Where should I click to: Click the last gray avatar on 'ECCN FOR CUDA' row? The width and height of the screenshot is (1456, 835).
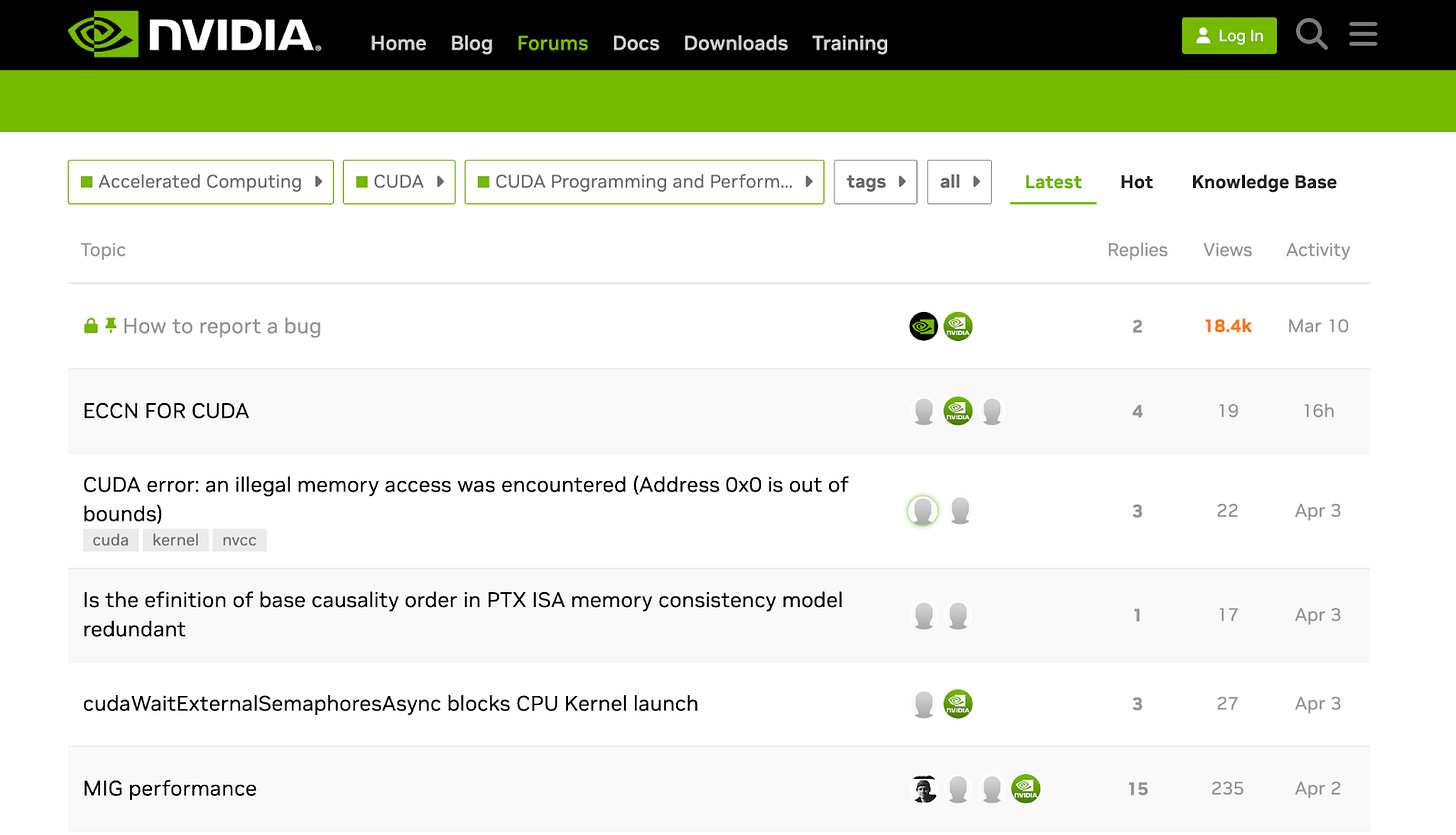[x=992, y=411]
